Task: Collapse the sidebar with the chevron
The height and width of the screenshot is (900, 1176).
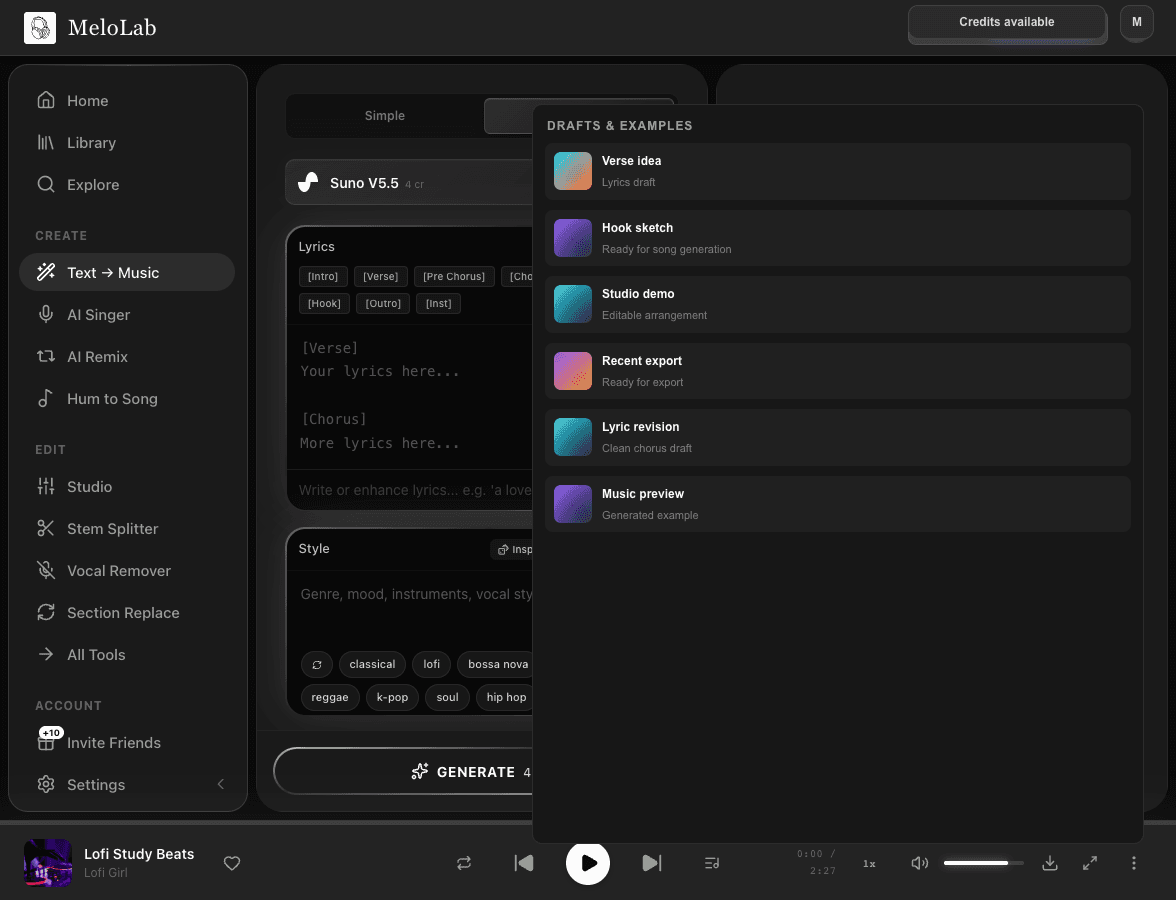Action: (x=220, y=784)
